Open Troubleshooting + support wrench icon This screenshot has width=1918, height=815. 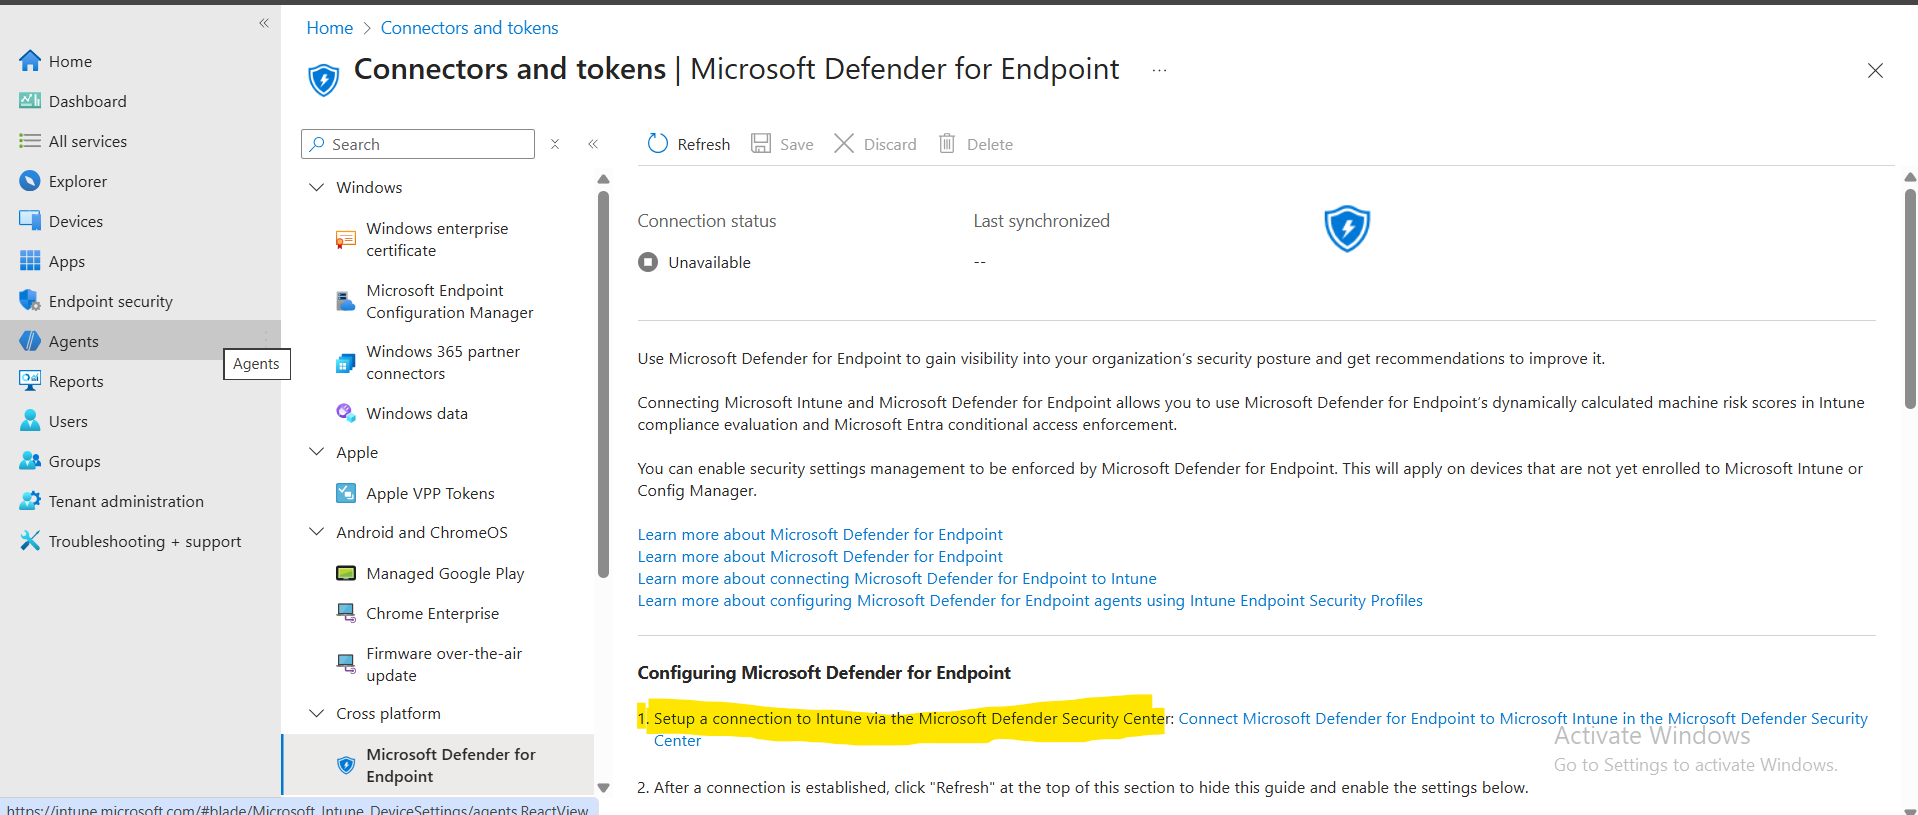coord(30,541)
